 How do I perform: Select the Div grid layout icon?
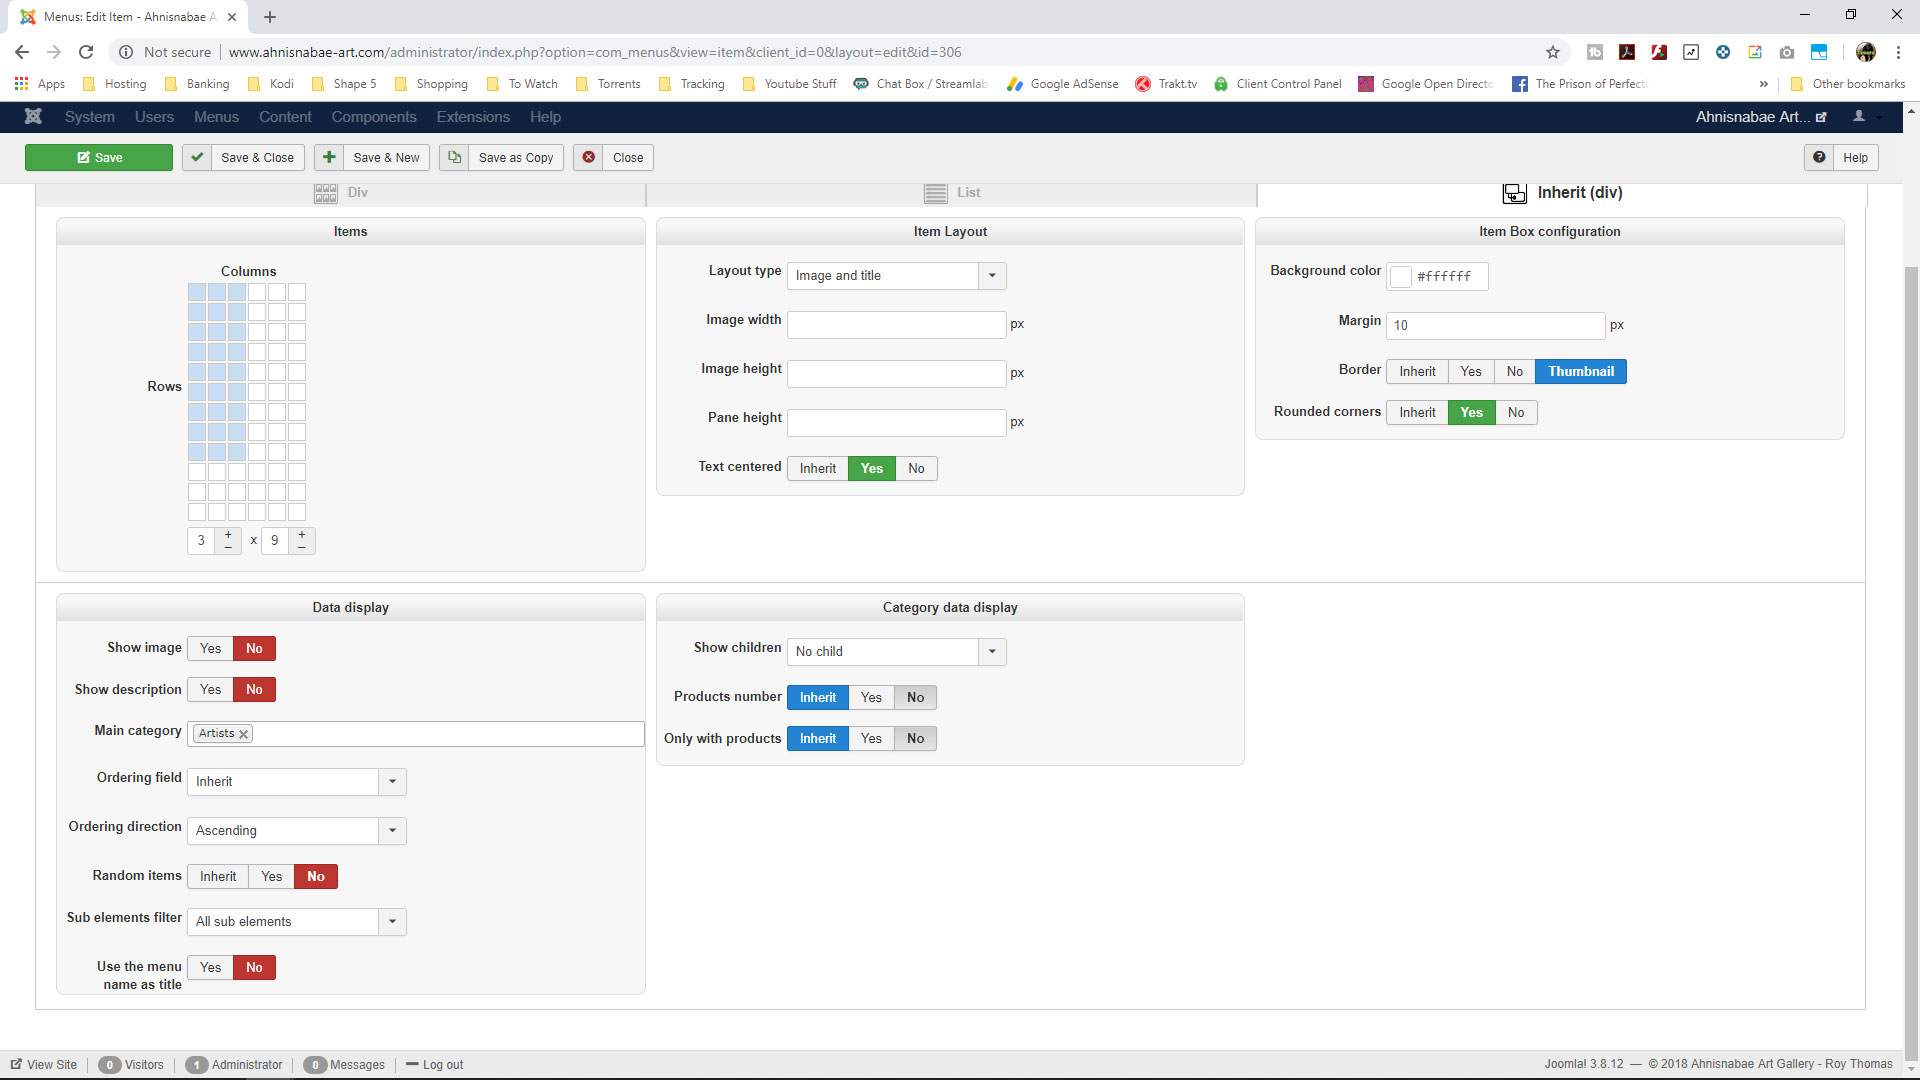(326, 193)
